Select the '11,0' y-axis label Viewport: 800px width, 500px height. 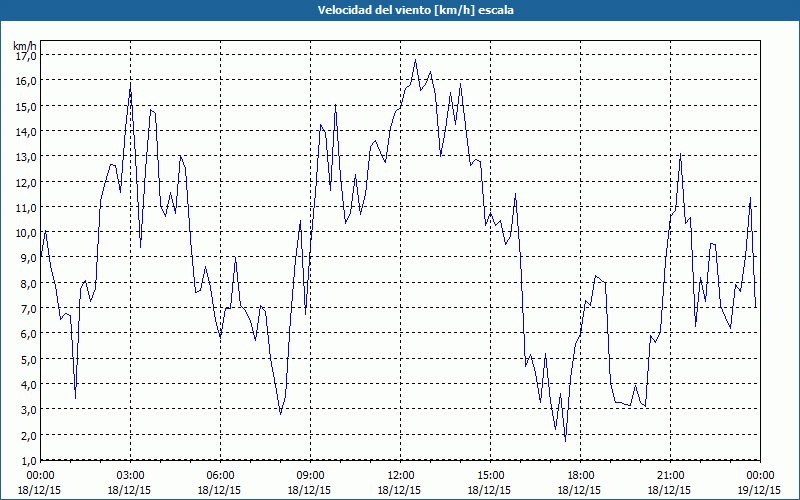coord(26,208)
